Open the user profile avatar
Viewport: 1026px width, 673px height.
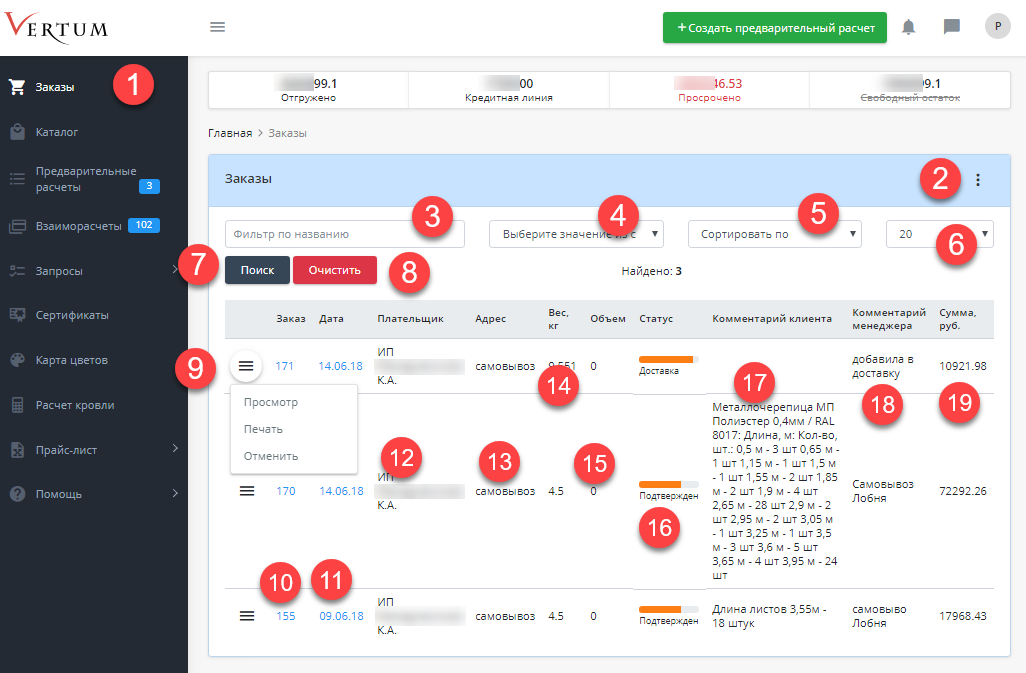(997, 27)
